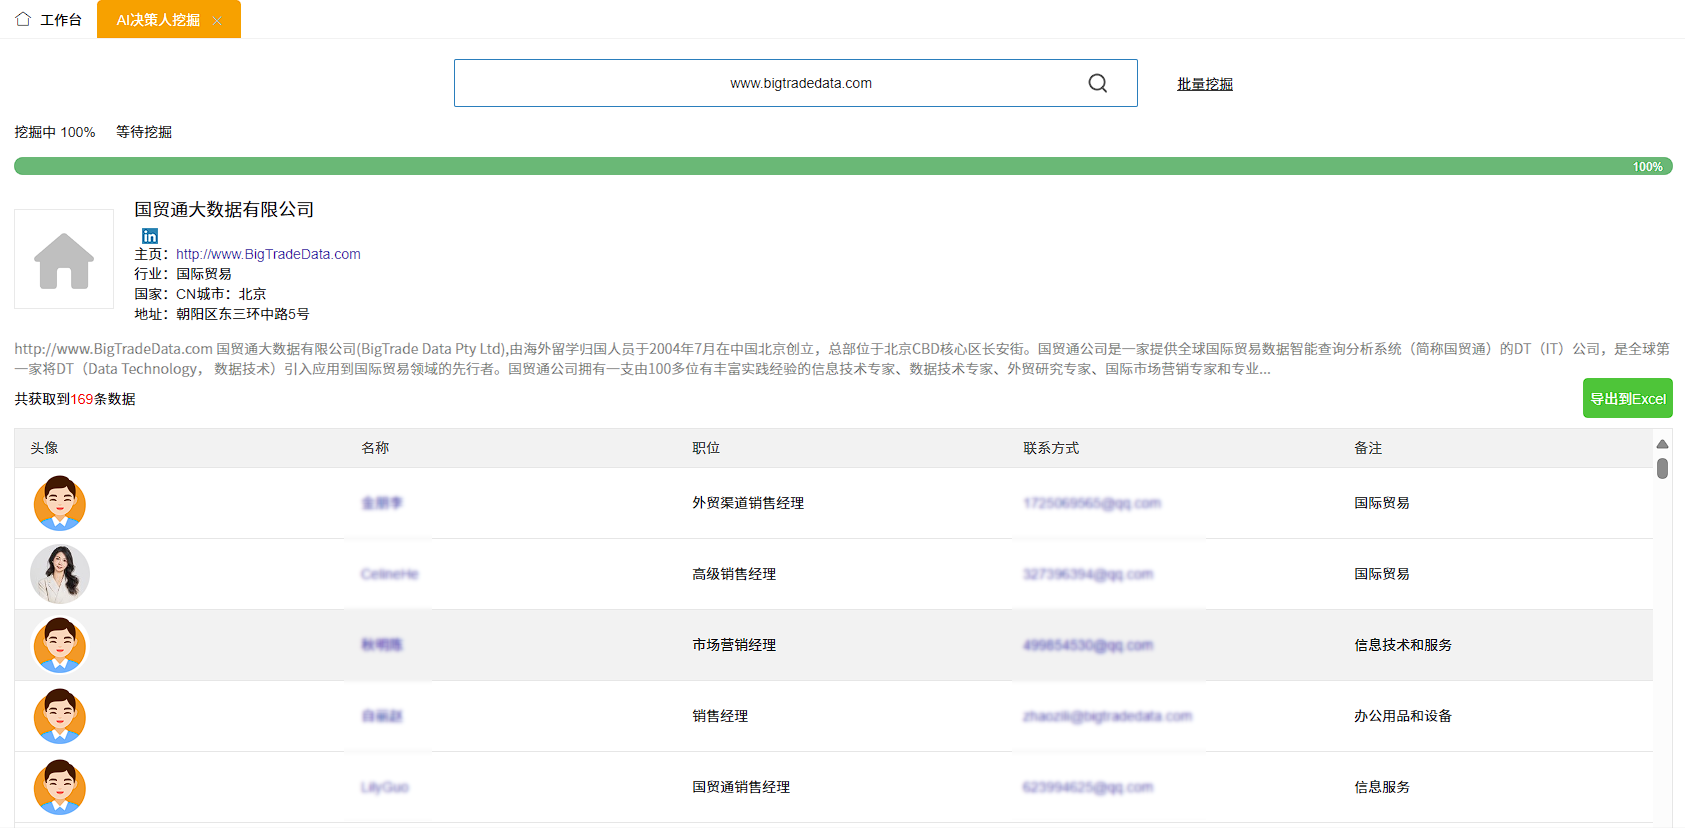
Task: Click the table's vertical scrollbar thumb
Action: click(x=1662, y=468)
